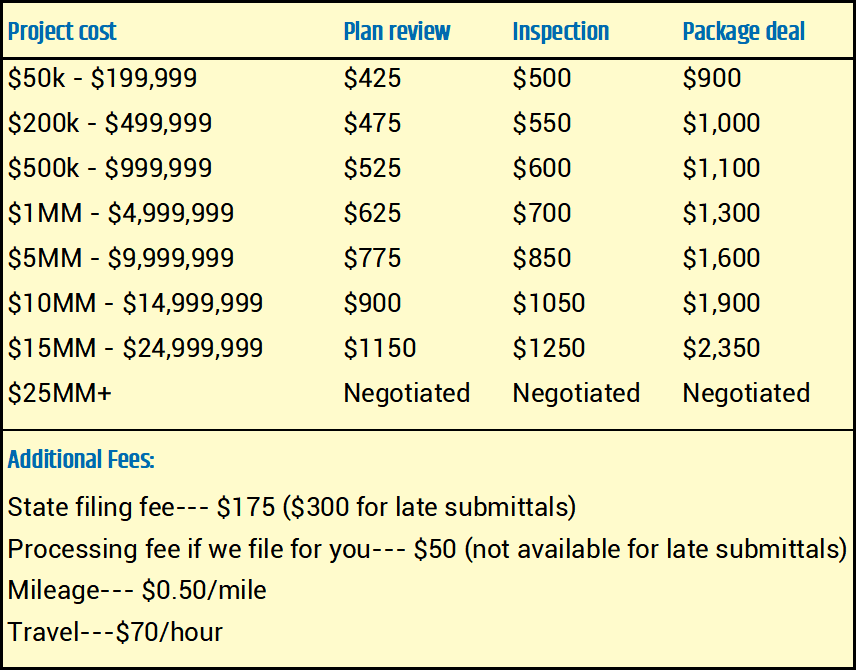856x670 pixels.
Task: Click the $1,000 package deal price
Action: coord(721,123)
